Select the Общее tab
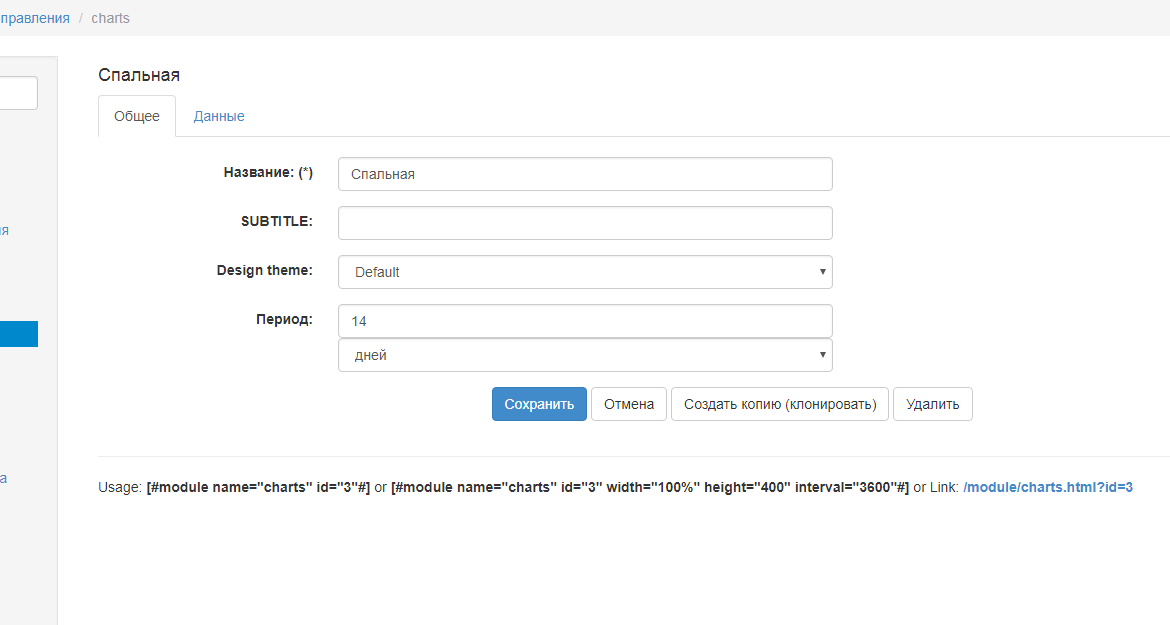 tap(137, 116)
